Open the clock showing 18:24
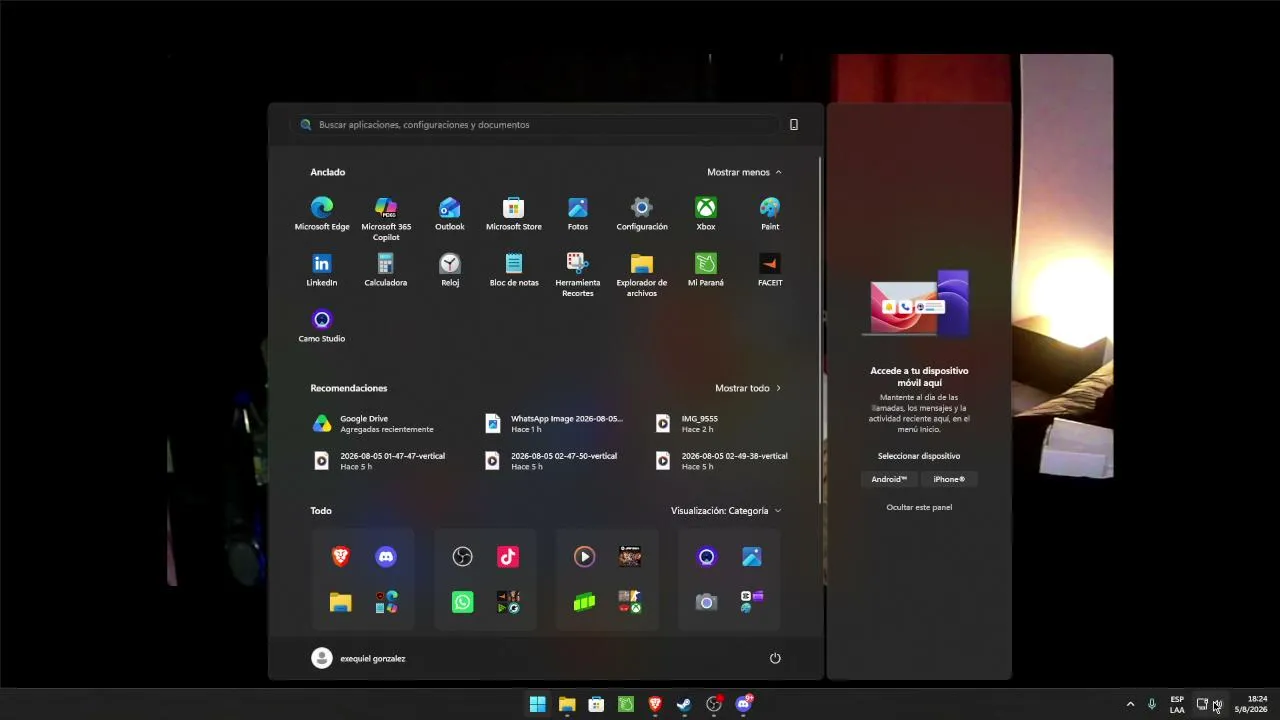Image resolution: width=1280 pixels, height=720 pixels. coord(1251,704)
